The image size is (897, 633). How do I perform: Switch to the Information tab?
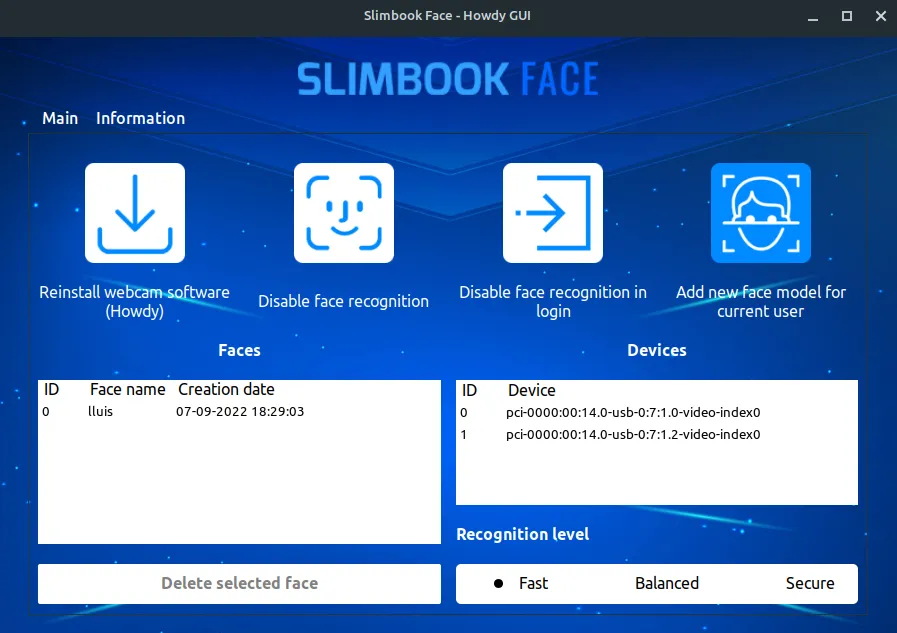click(140, 118)
